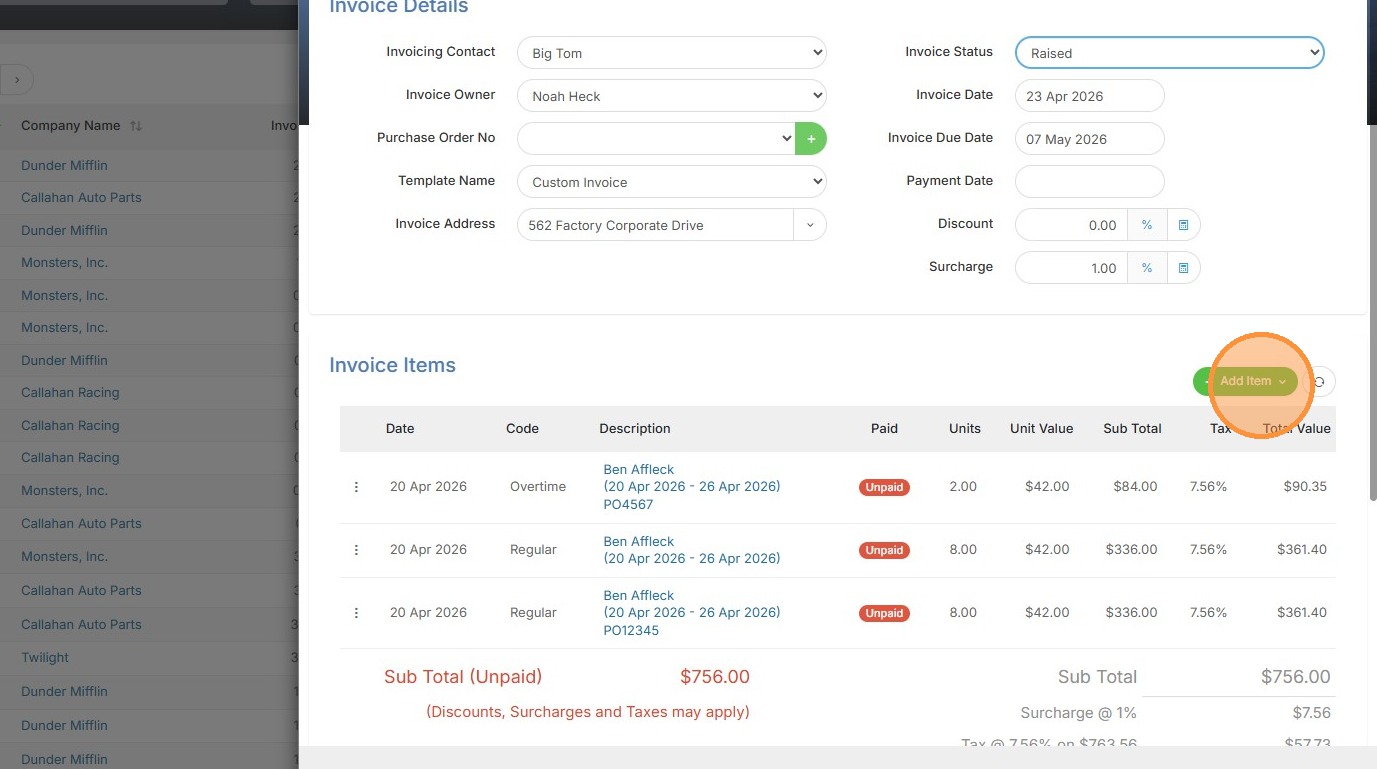Click the green plus beside Purchase Order No
Viewport: 1377px width, 769px height.
tap(811, 139)
